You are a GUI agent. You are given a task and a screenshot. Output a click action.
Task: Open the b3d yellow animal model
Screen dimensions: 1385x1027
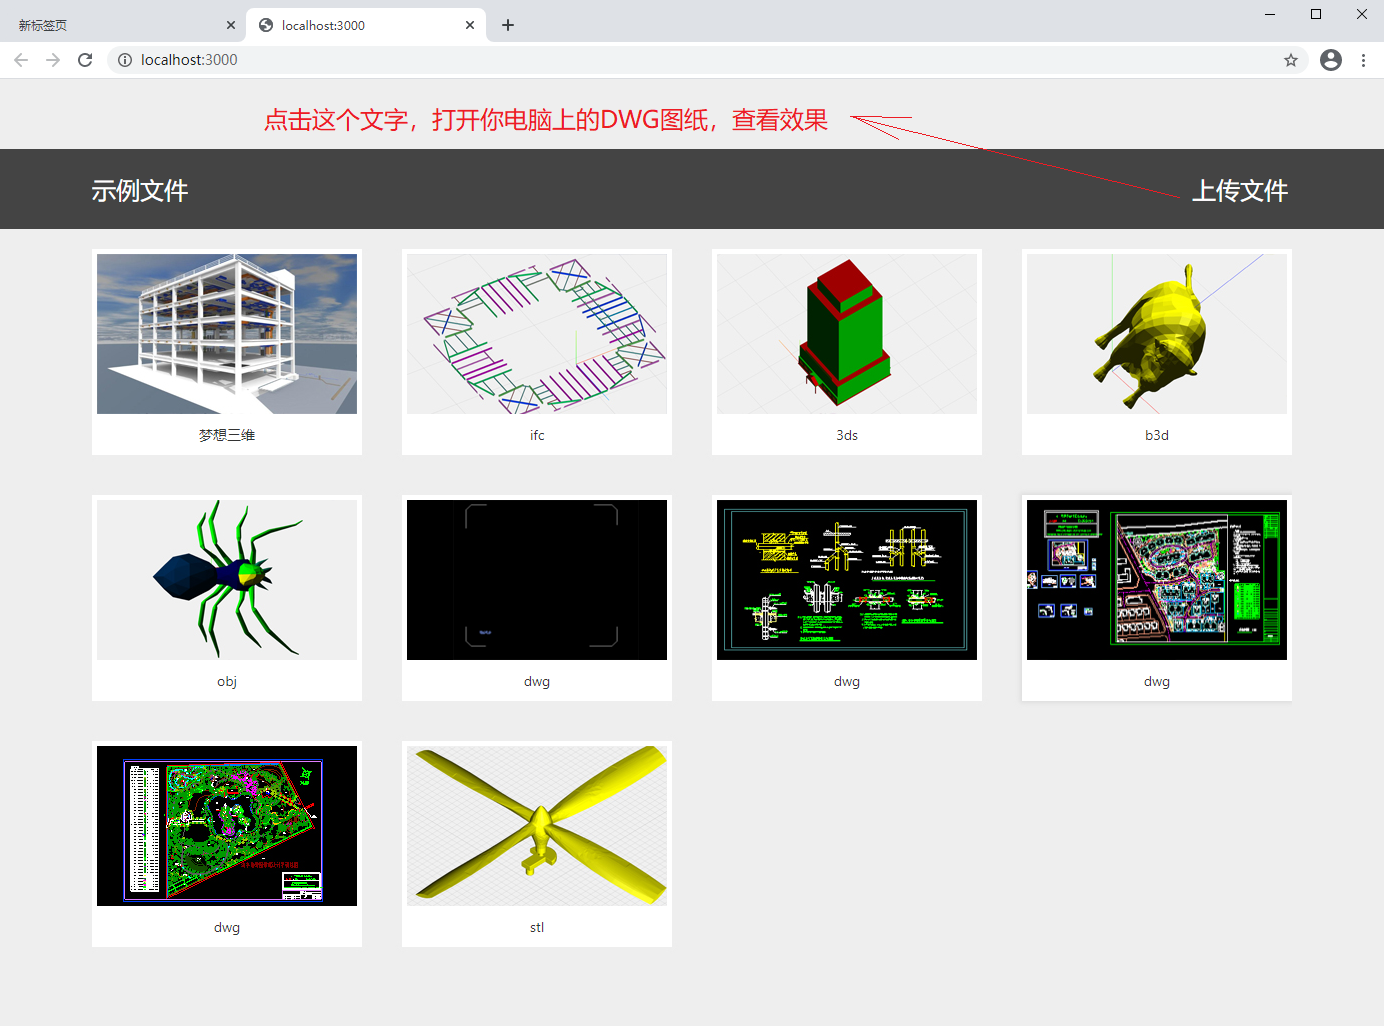tap(1156, 334)
